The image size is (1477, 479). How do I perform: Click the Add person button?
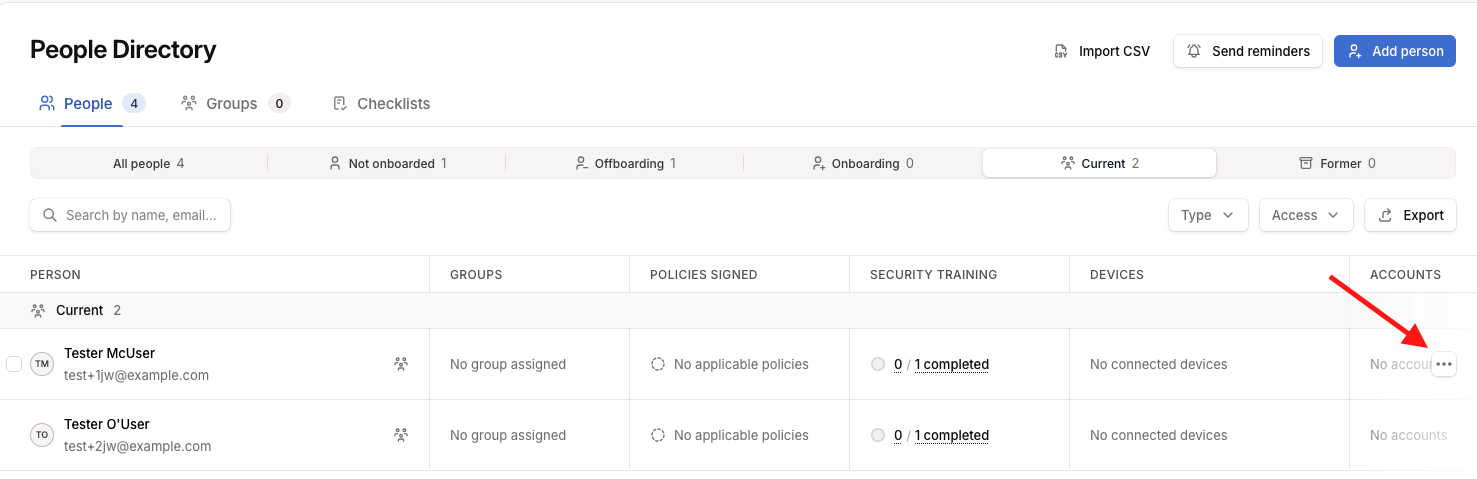tap(1394, 51)
